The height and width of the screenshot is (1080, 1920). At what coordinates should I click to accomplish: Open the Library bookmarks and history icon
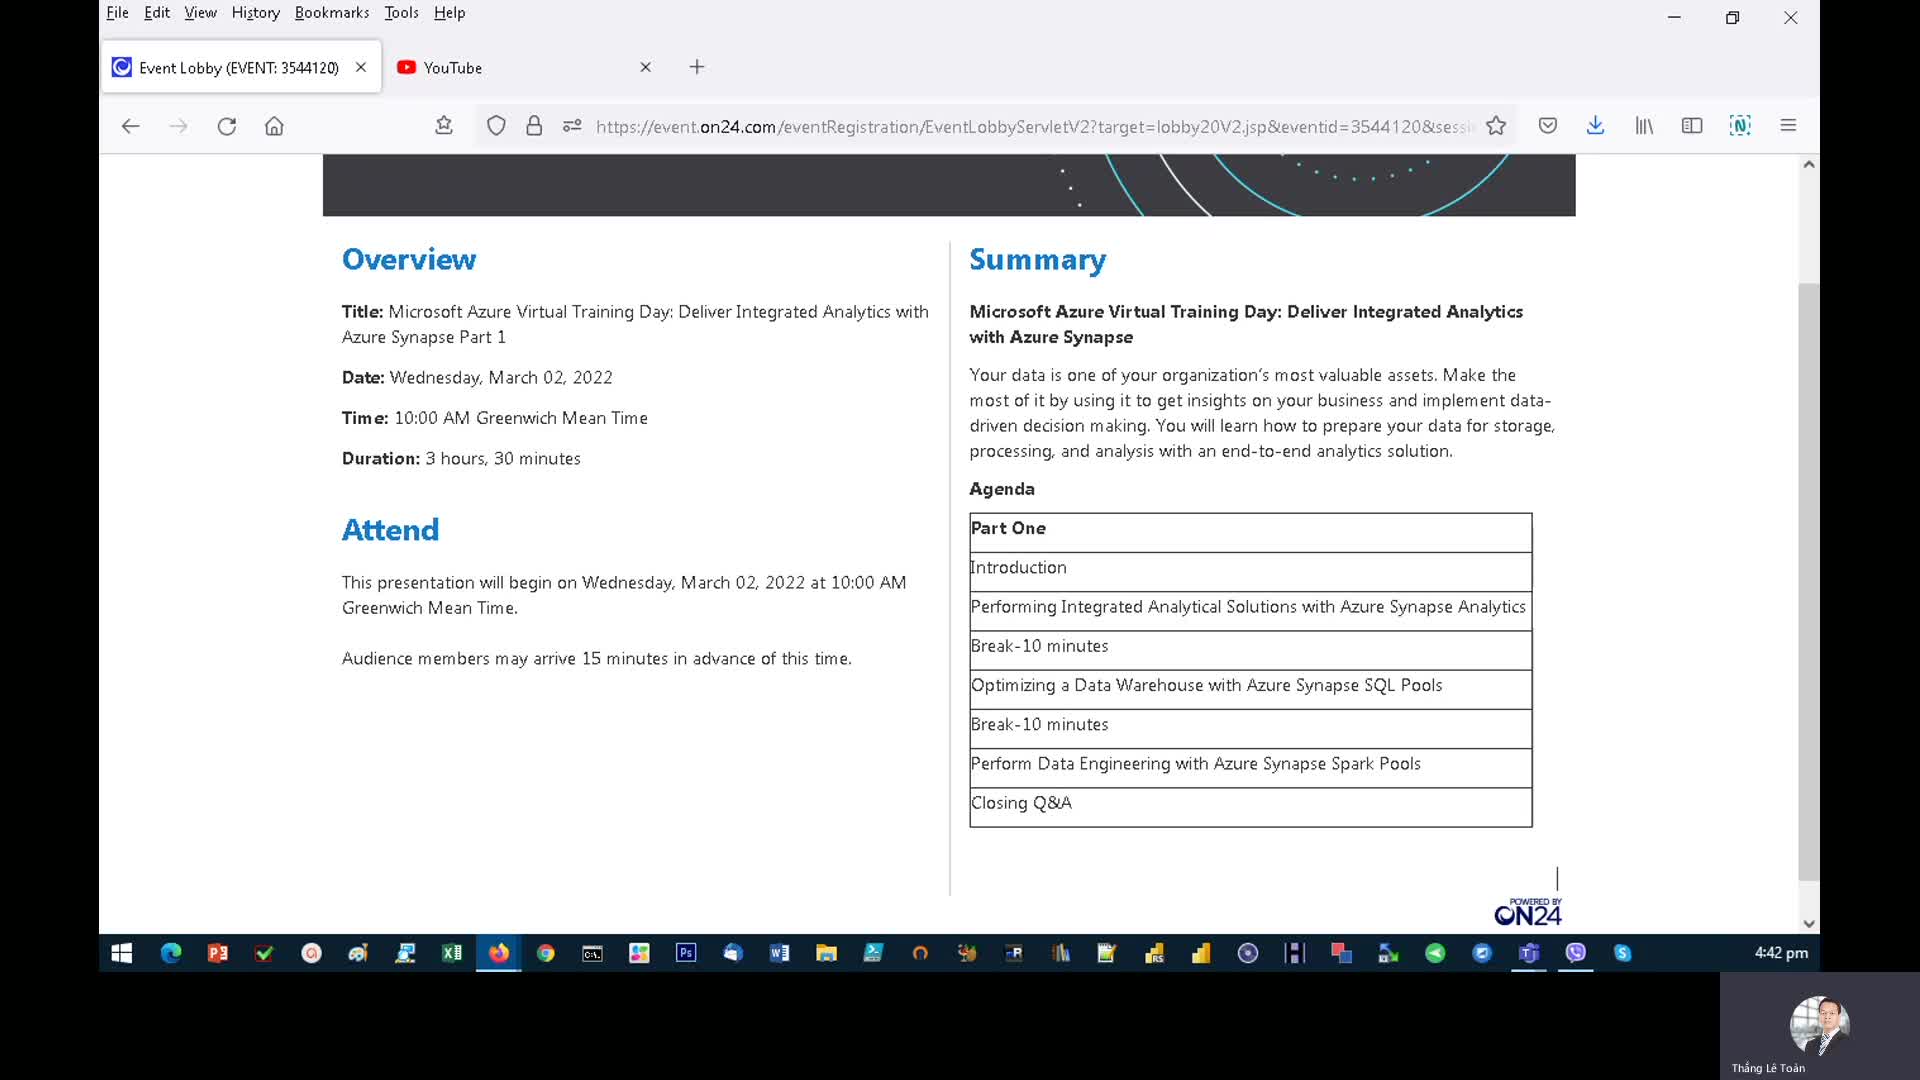tap(1644, 126)
